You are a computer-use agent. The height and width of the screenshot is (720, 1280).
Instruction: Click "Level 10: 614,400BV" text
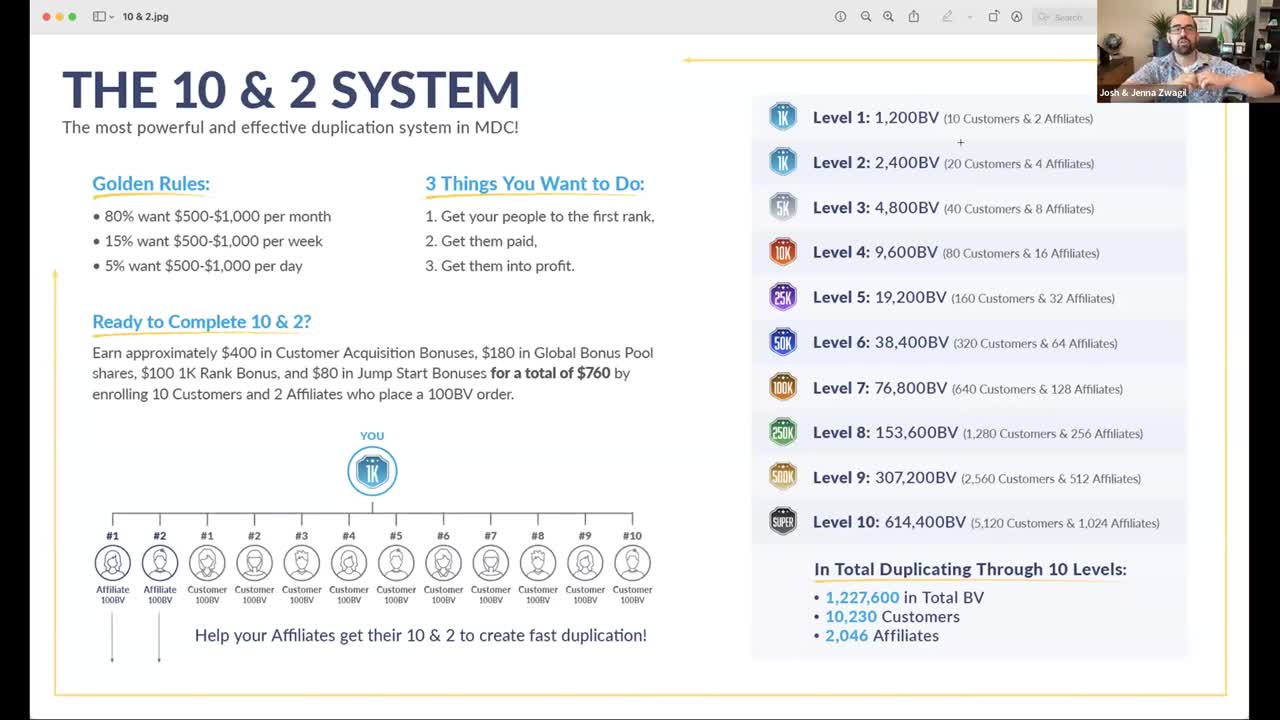click(x=890, y=522)
